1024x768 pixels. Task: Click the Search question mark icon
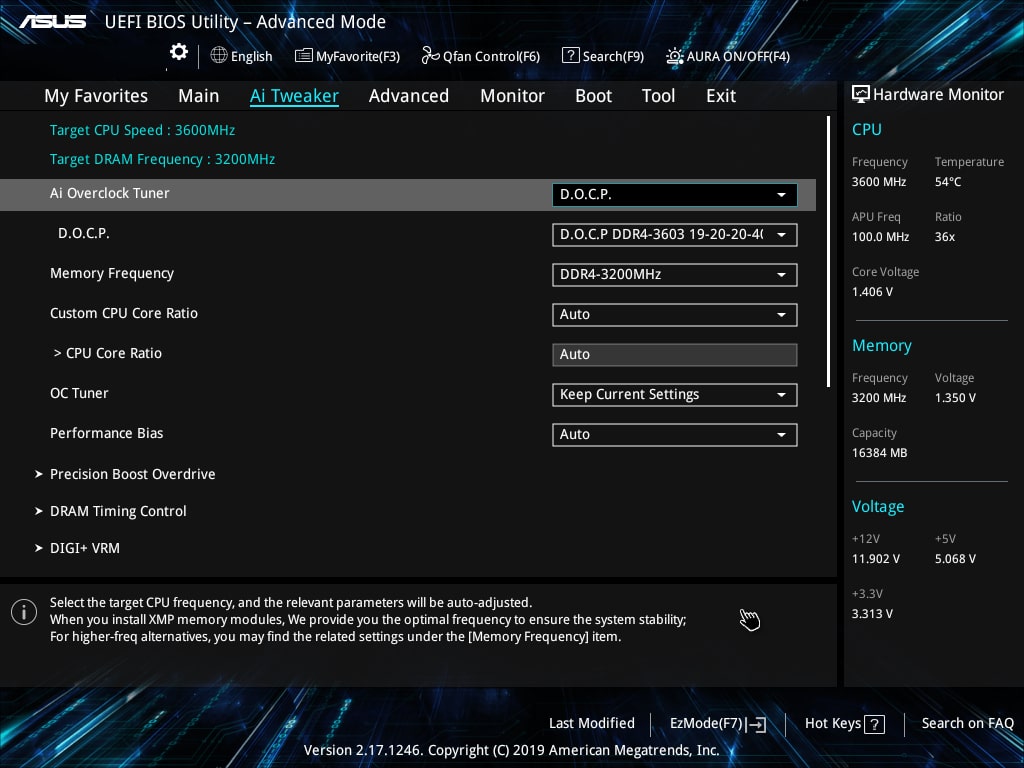tap(570, 56)
